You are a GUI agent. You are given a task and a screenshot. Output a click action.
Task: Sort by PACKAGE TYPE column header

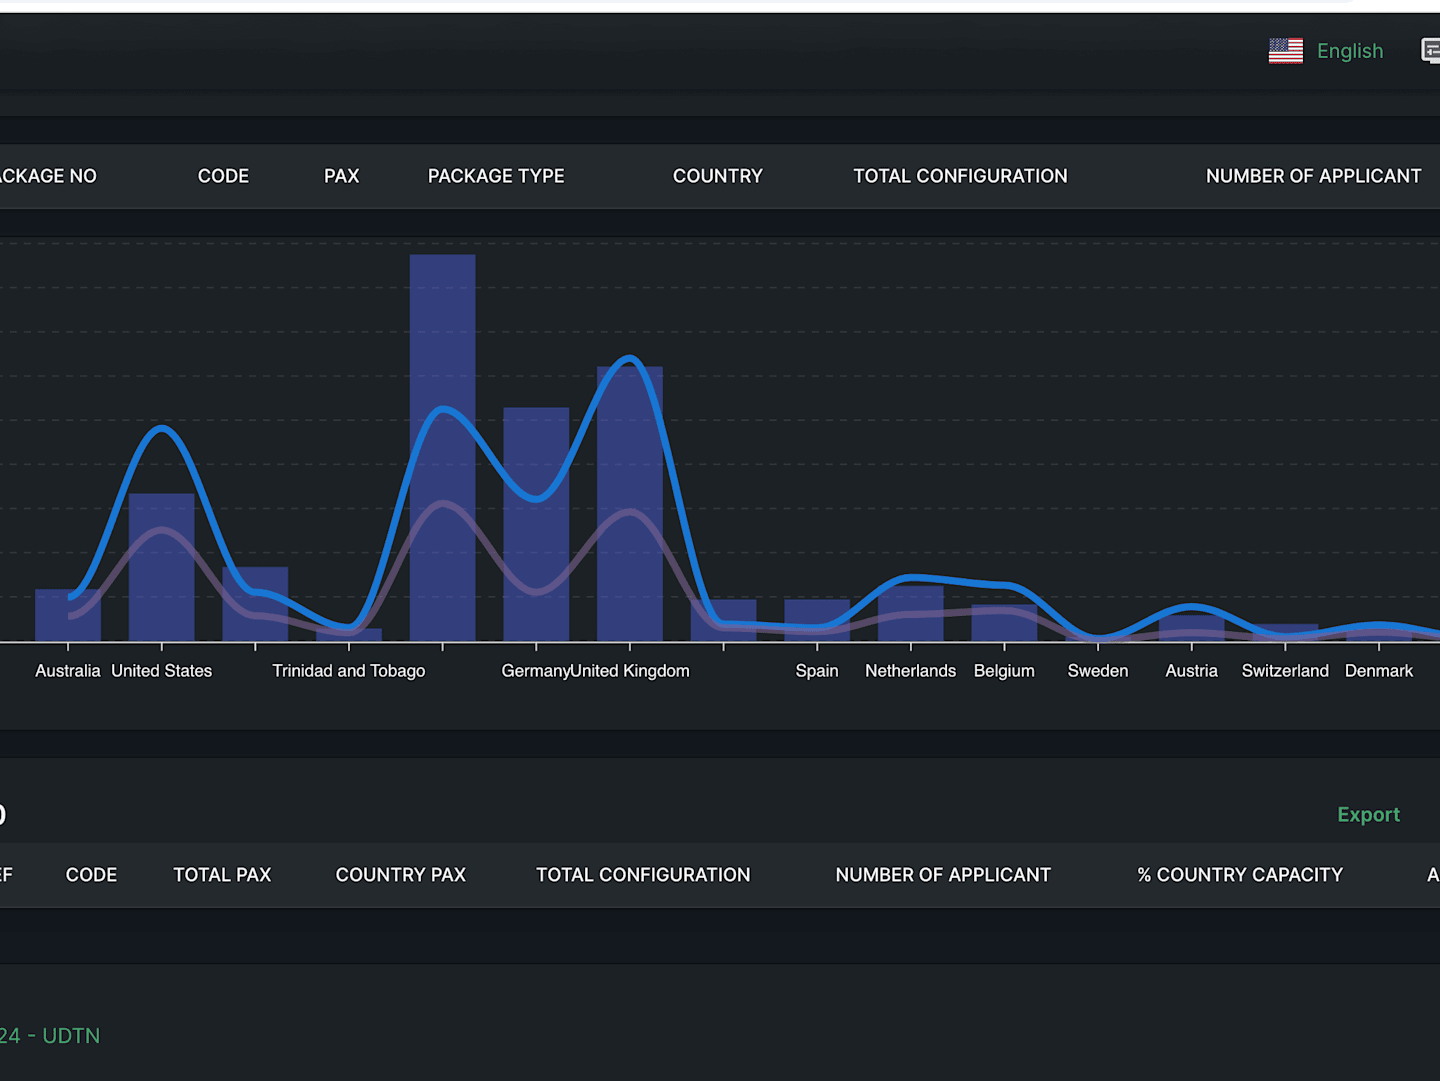coord(496,176)
